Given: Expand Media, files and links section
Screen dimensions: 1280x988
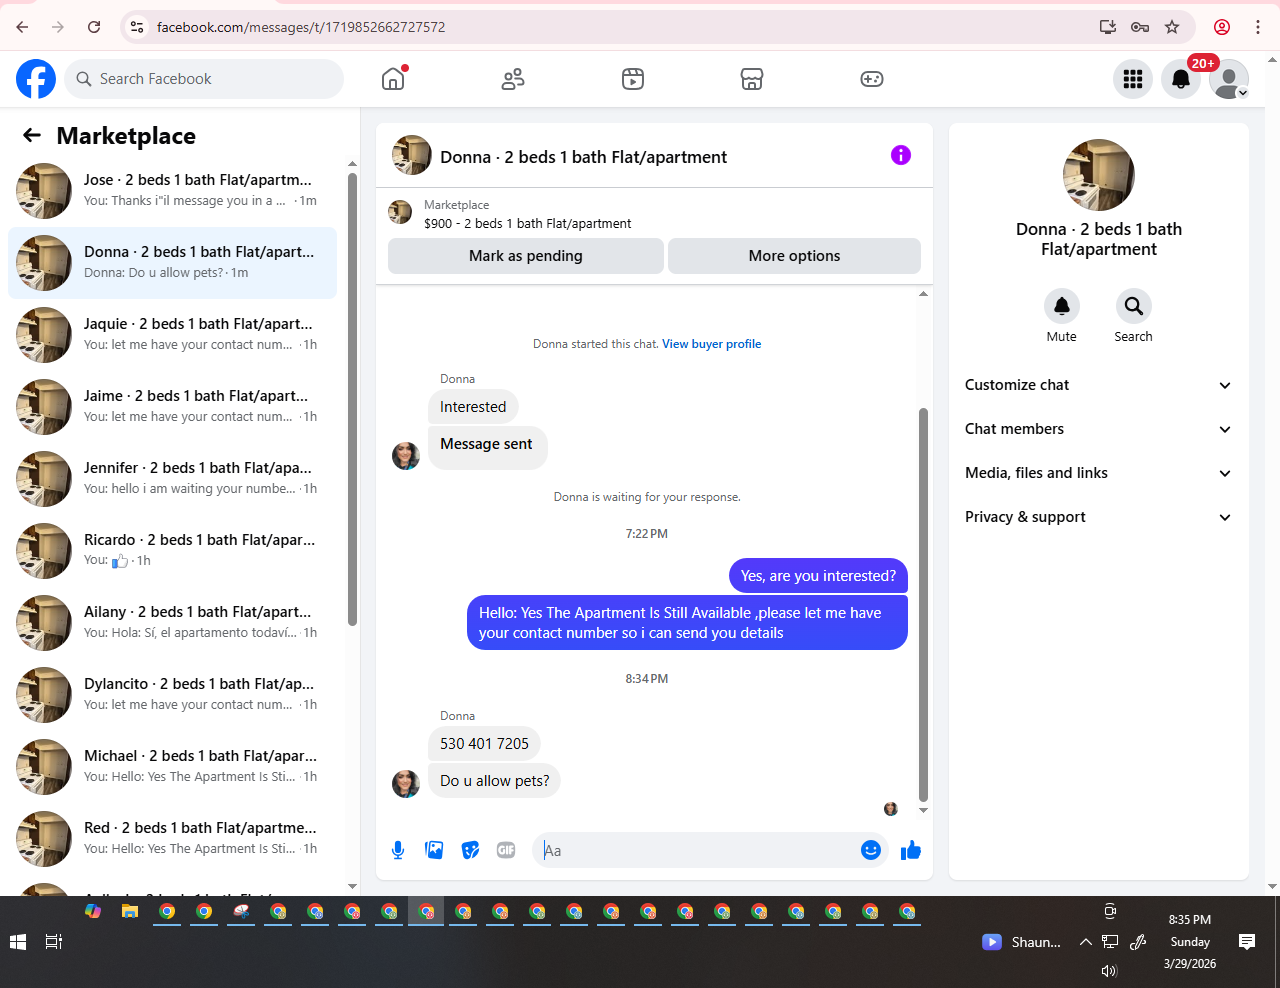Looking at the screenshot, I should pyautogui.click(x=1098, y=473).
